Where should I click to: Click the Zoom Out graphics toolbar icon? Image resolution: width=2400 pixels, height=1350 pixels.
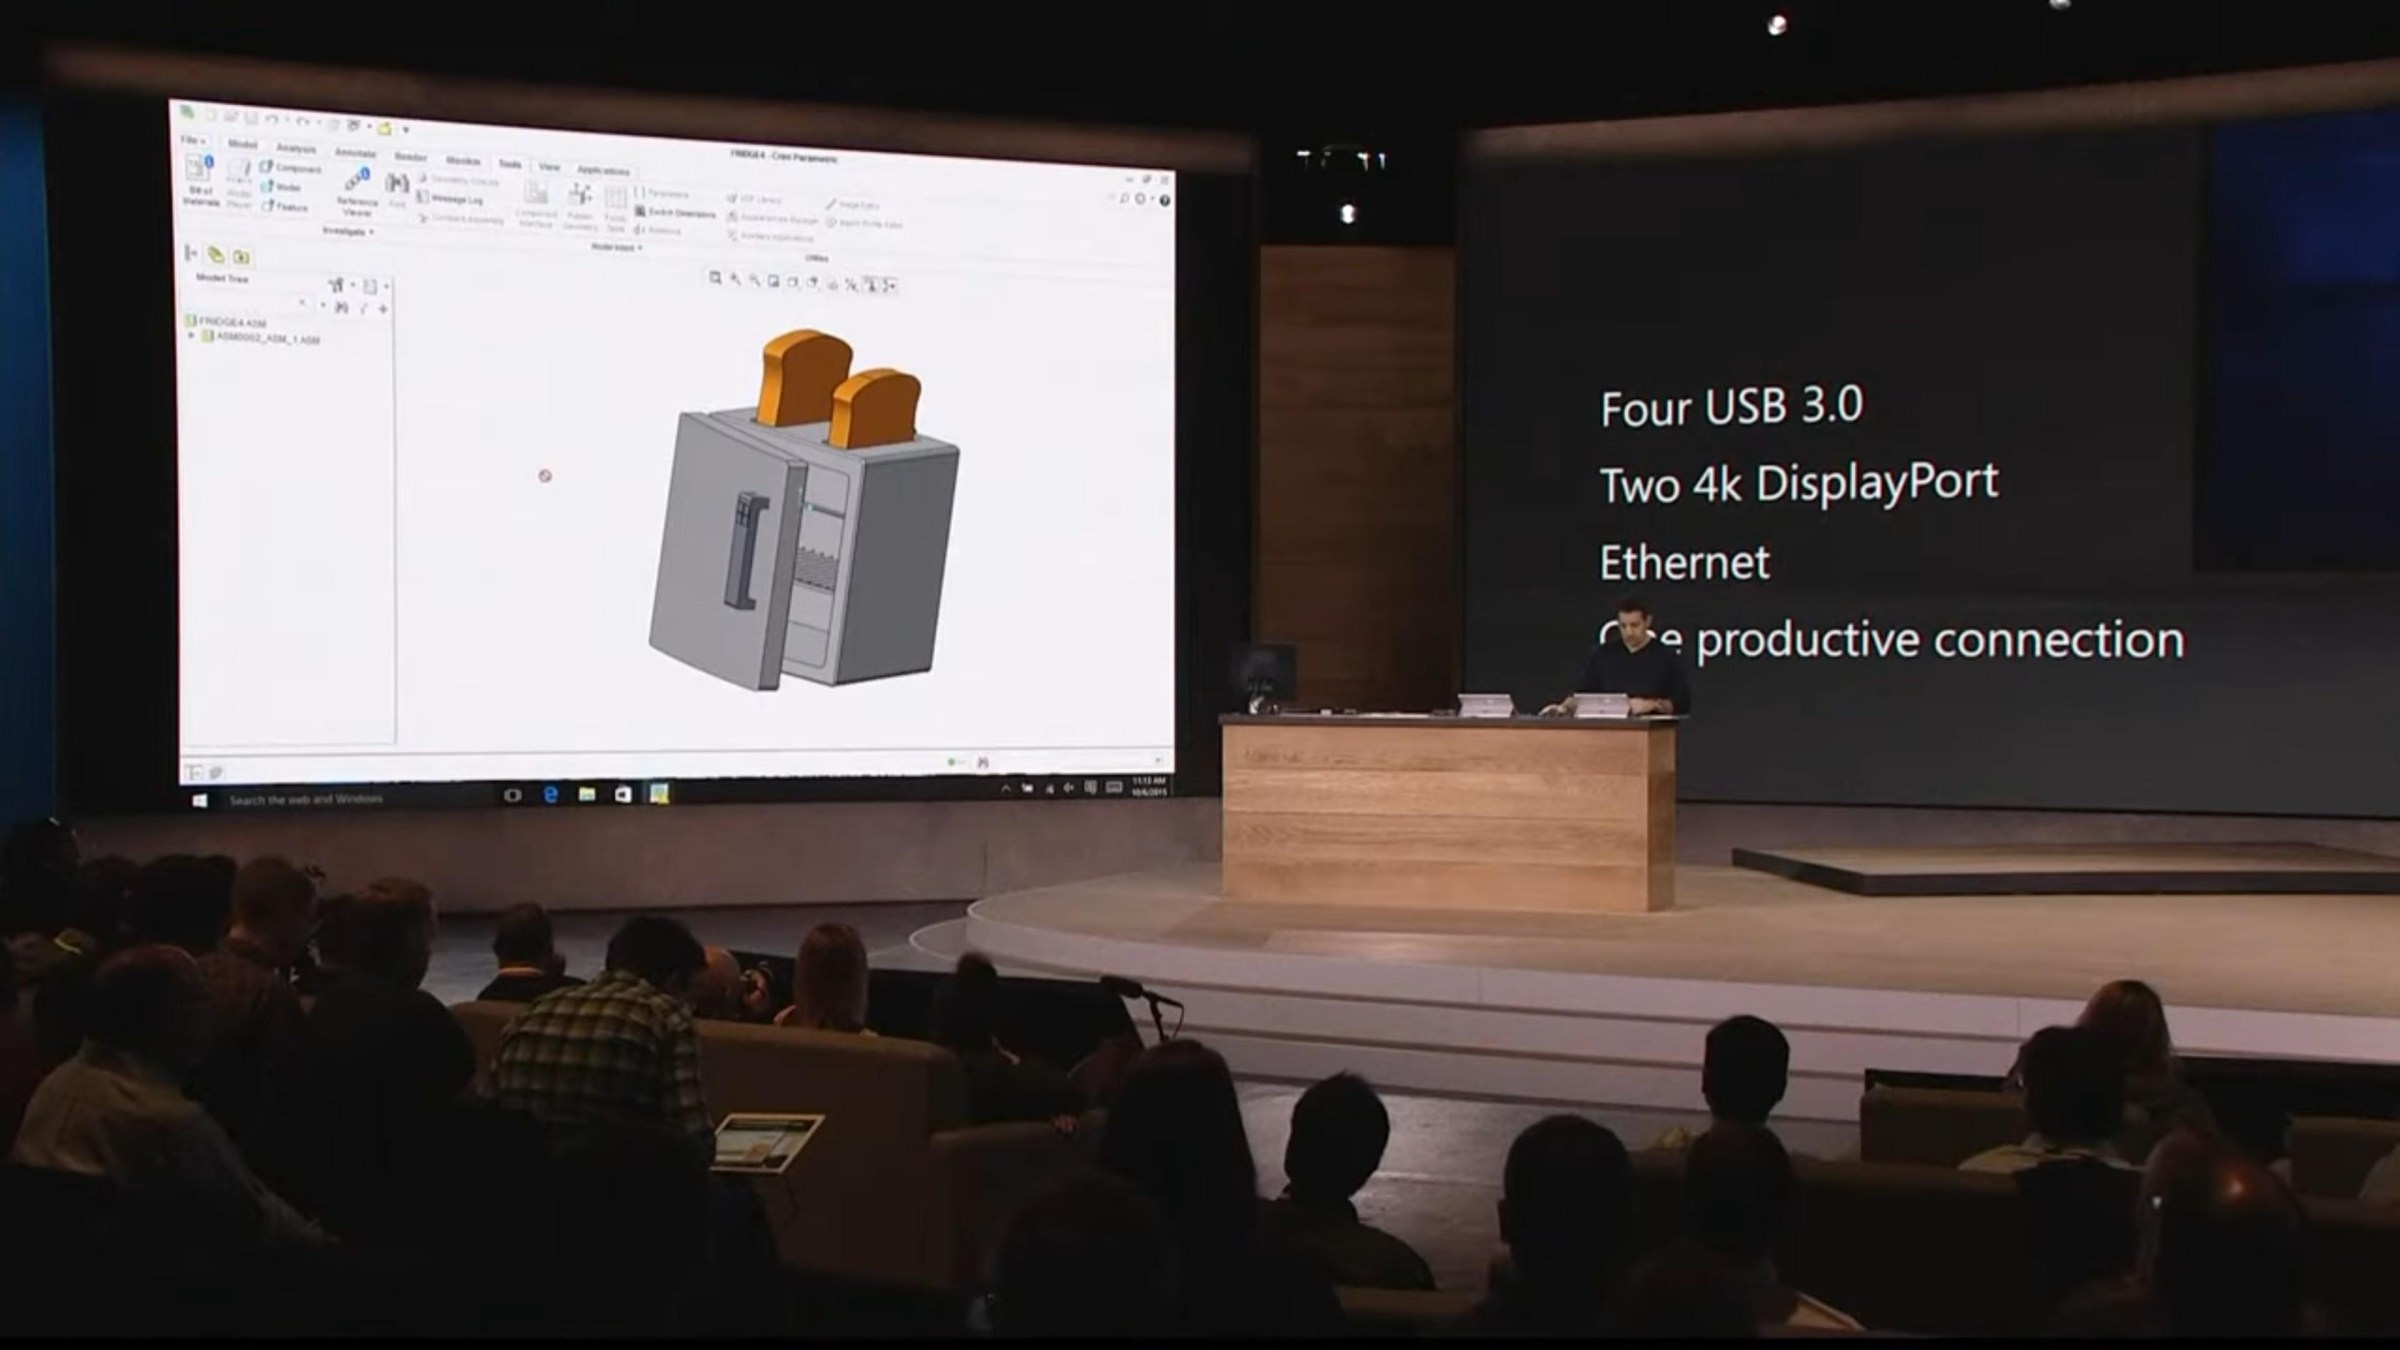754,280
